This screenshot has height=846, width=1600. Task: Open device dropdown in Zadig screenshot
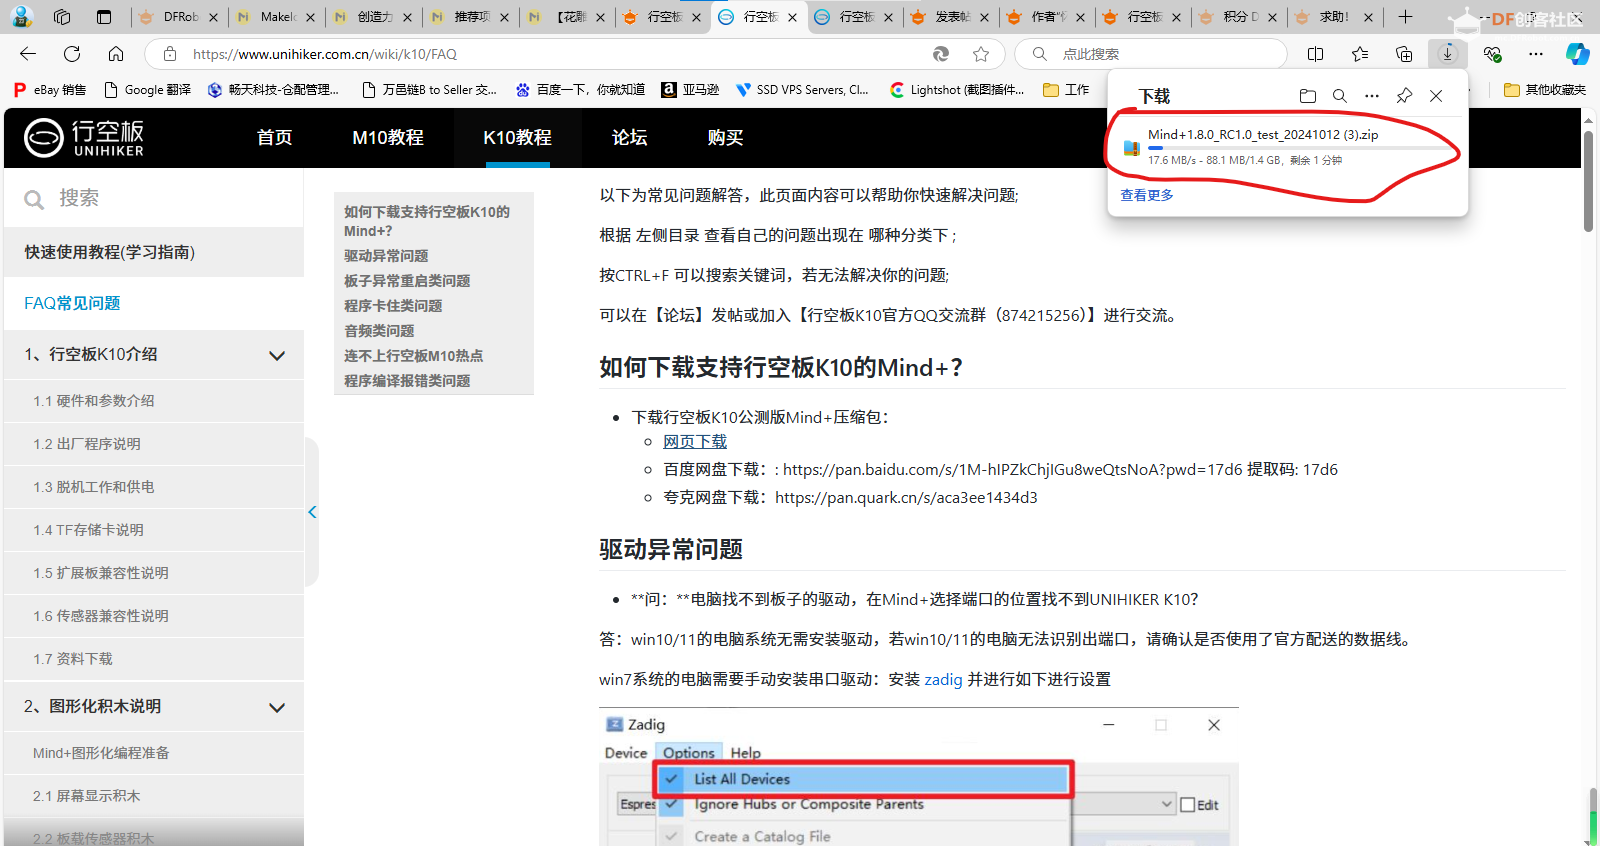[x=1166, y=804]
